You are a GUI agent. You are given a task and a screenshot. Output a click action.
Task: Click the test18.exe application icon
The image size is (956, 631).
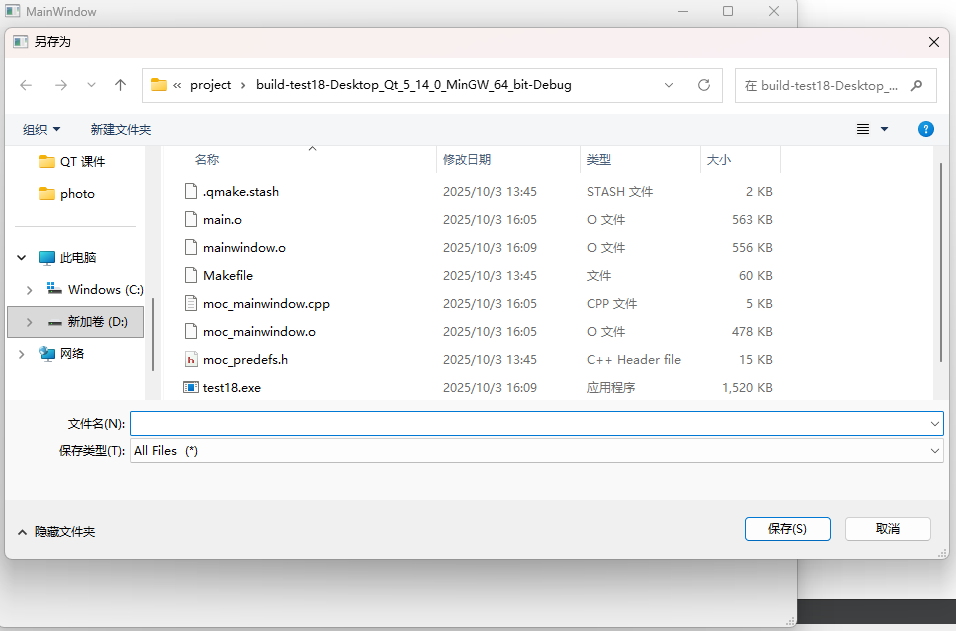(x=191, y=388)
